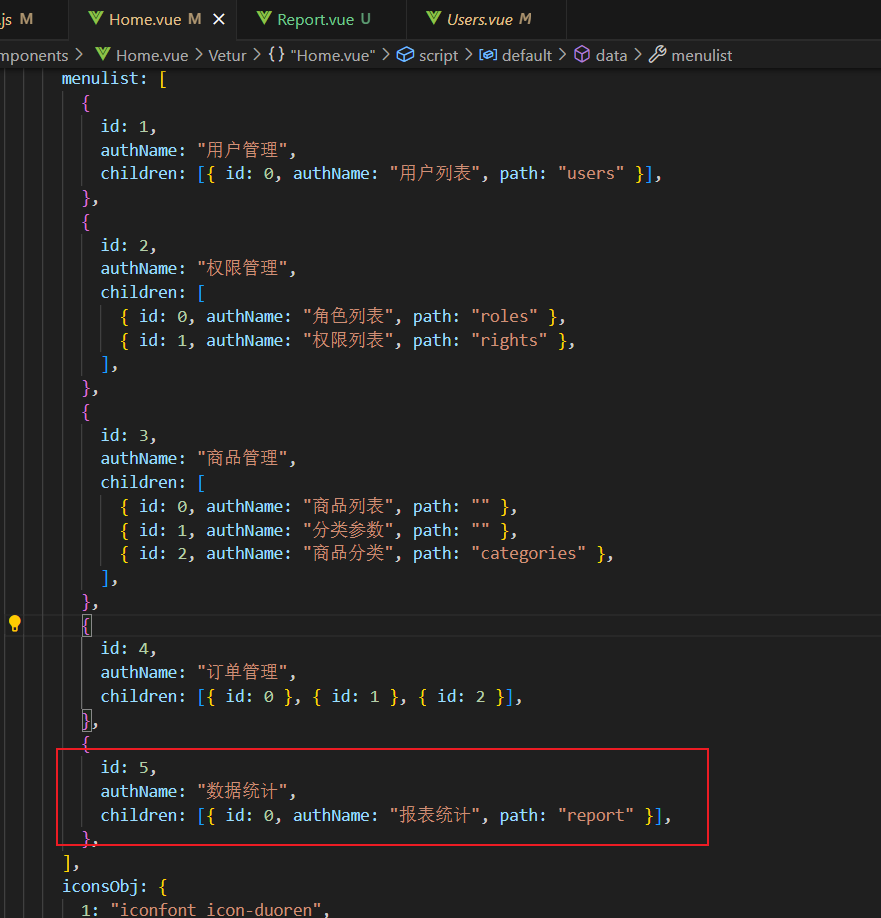Screen dimensions: 881x918
Task: Click the "分类参数" string
Action: click(348, 530)
